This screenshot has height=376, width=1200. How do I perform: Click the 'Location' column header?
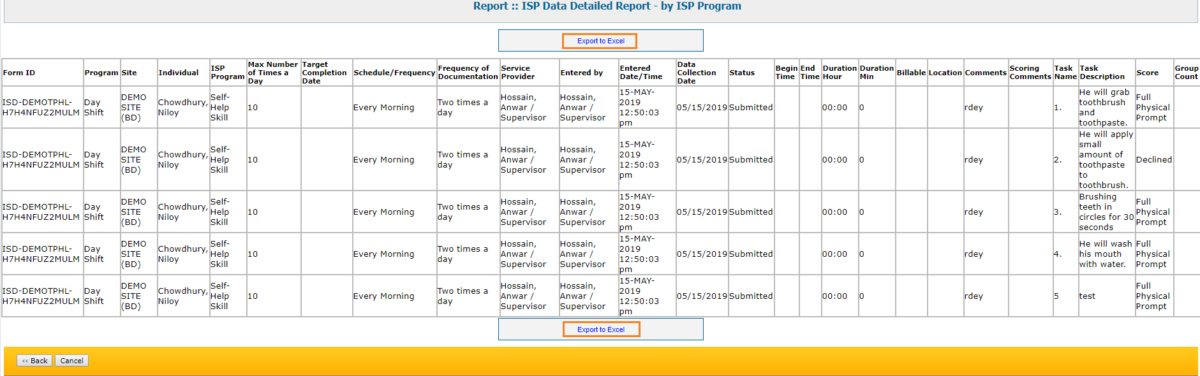click(x=945, y=73)
